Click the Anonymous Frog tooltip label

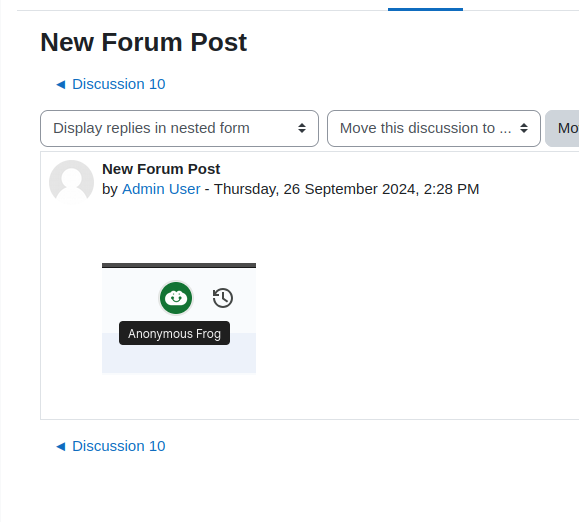174,333
